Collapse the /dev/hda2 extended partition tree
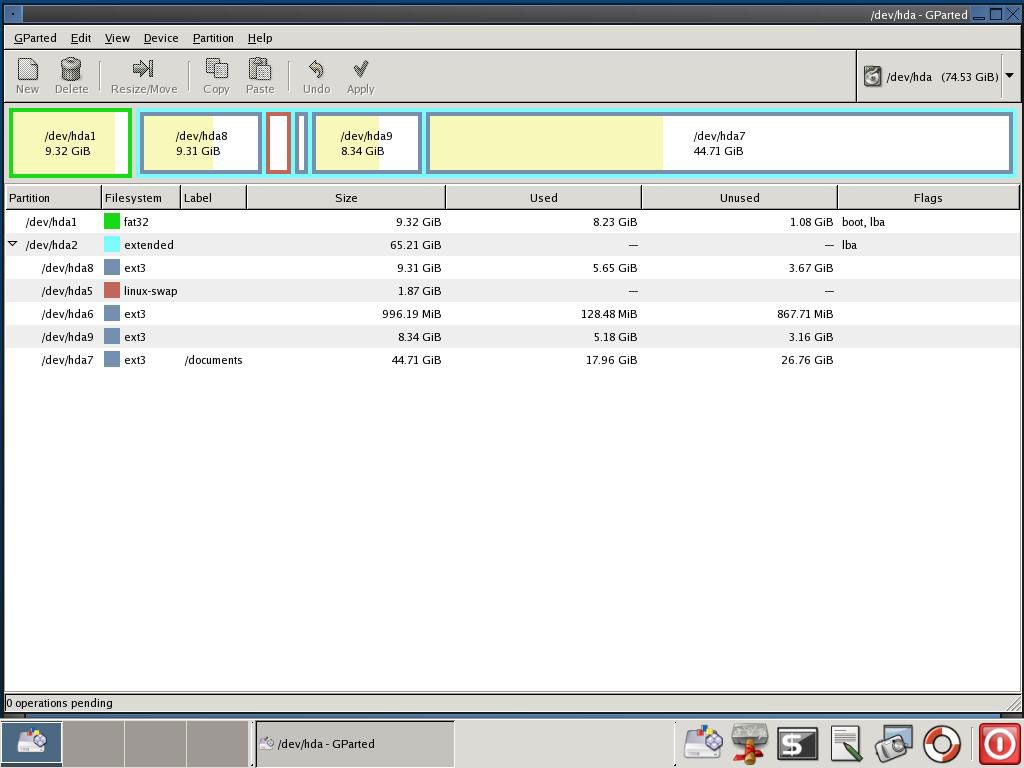The height and width of the screenshot is (768, 1024). (12, 244)
